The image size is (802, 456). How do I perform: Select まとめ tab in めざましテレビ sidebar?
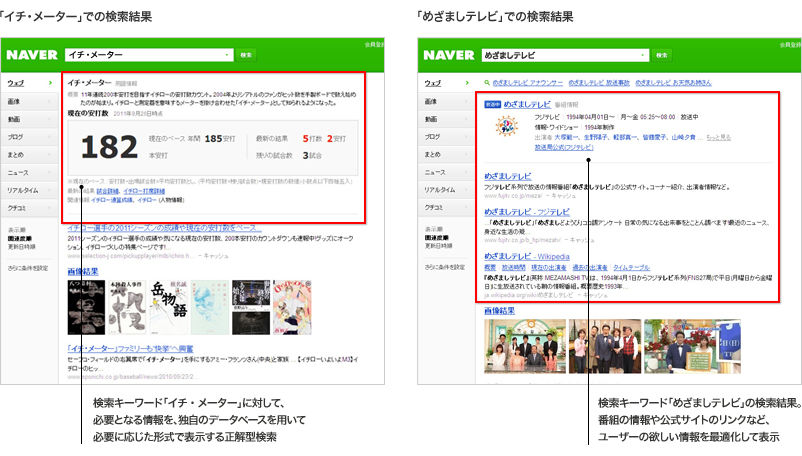(x=446, y=154)
